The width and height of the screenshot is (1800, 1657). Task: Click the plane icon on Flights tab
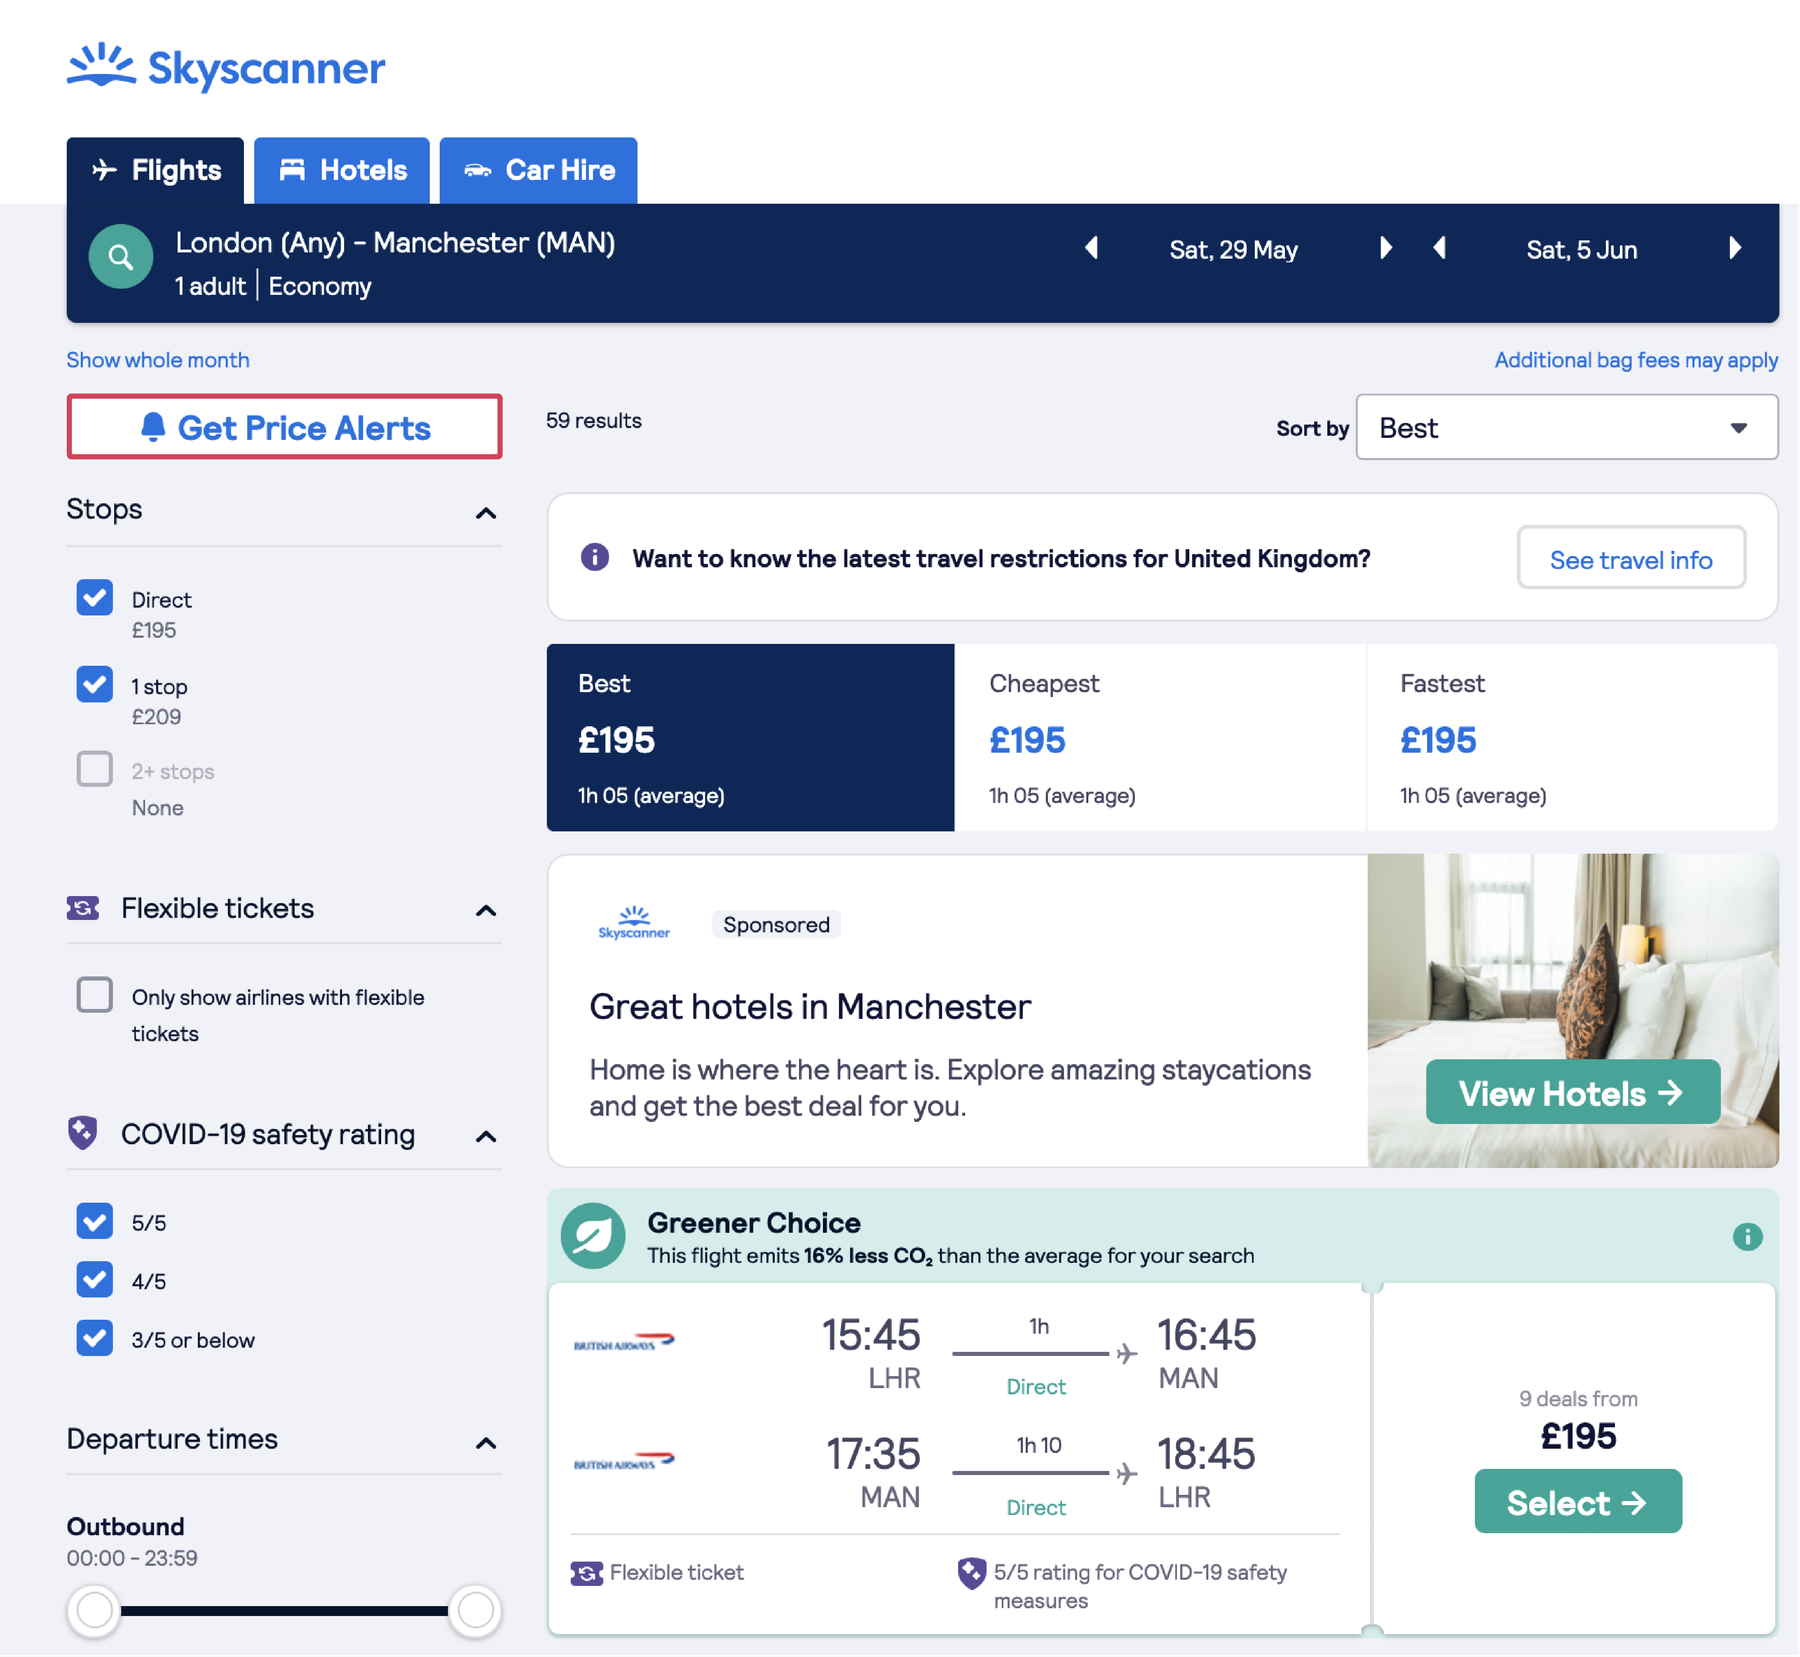tap(104, 170)
